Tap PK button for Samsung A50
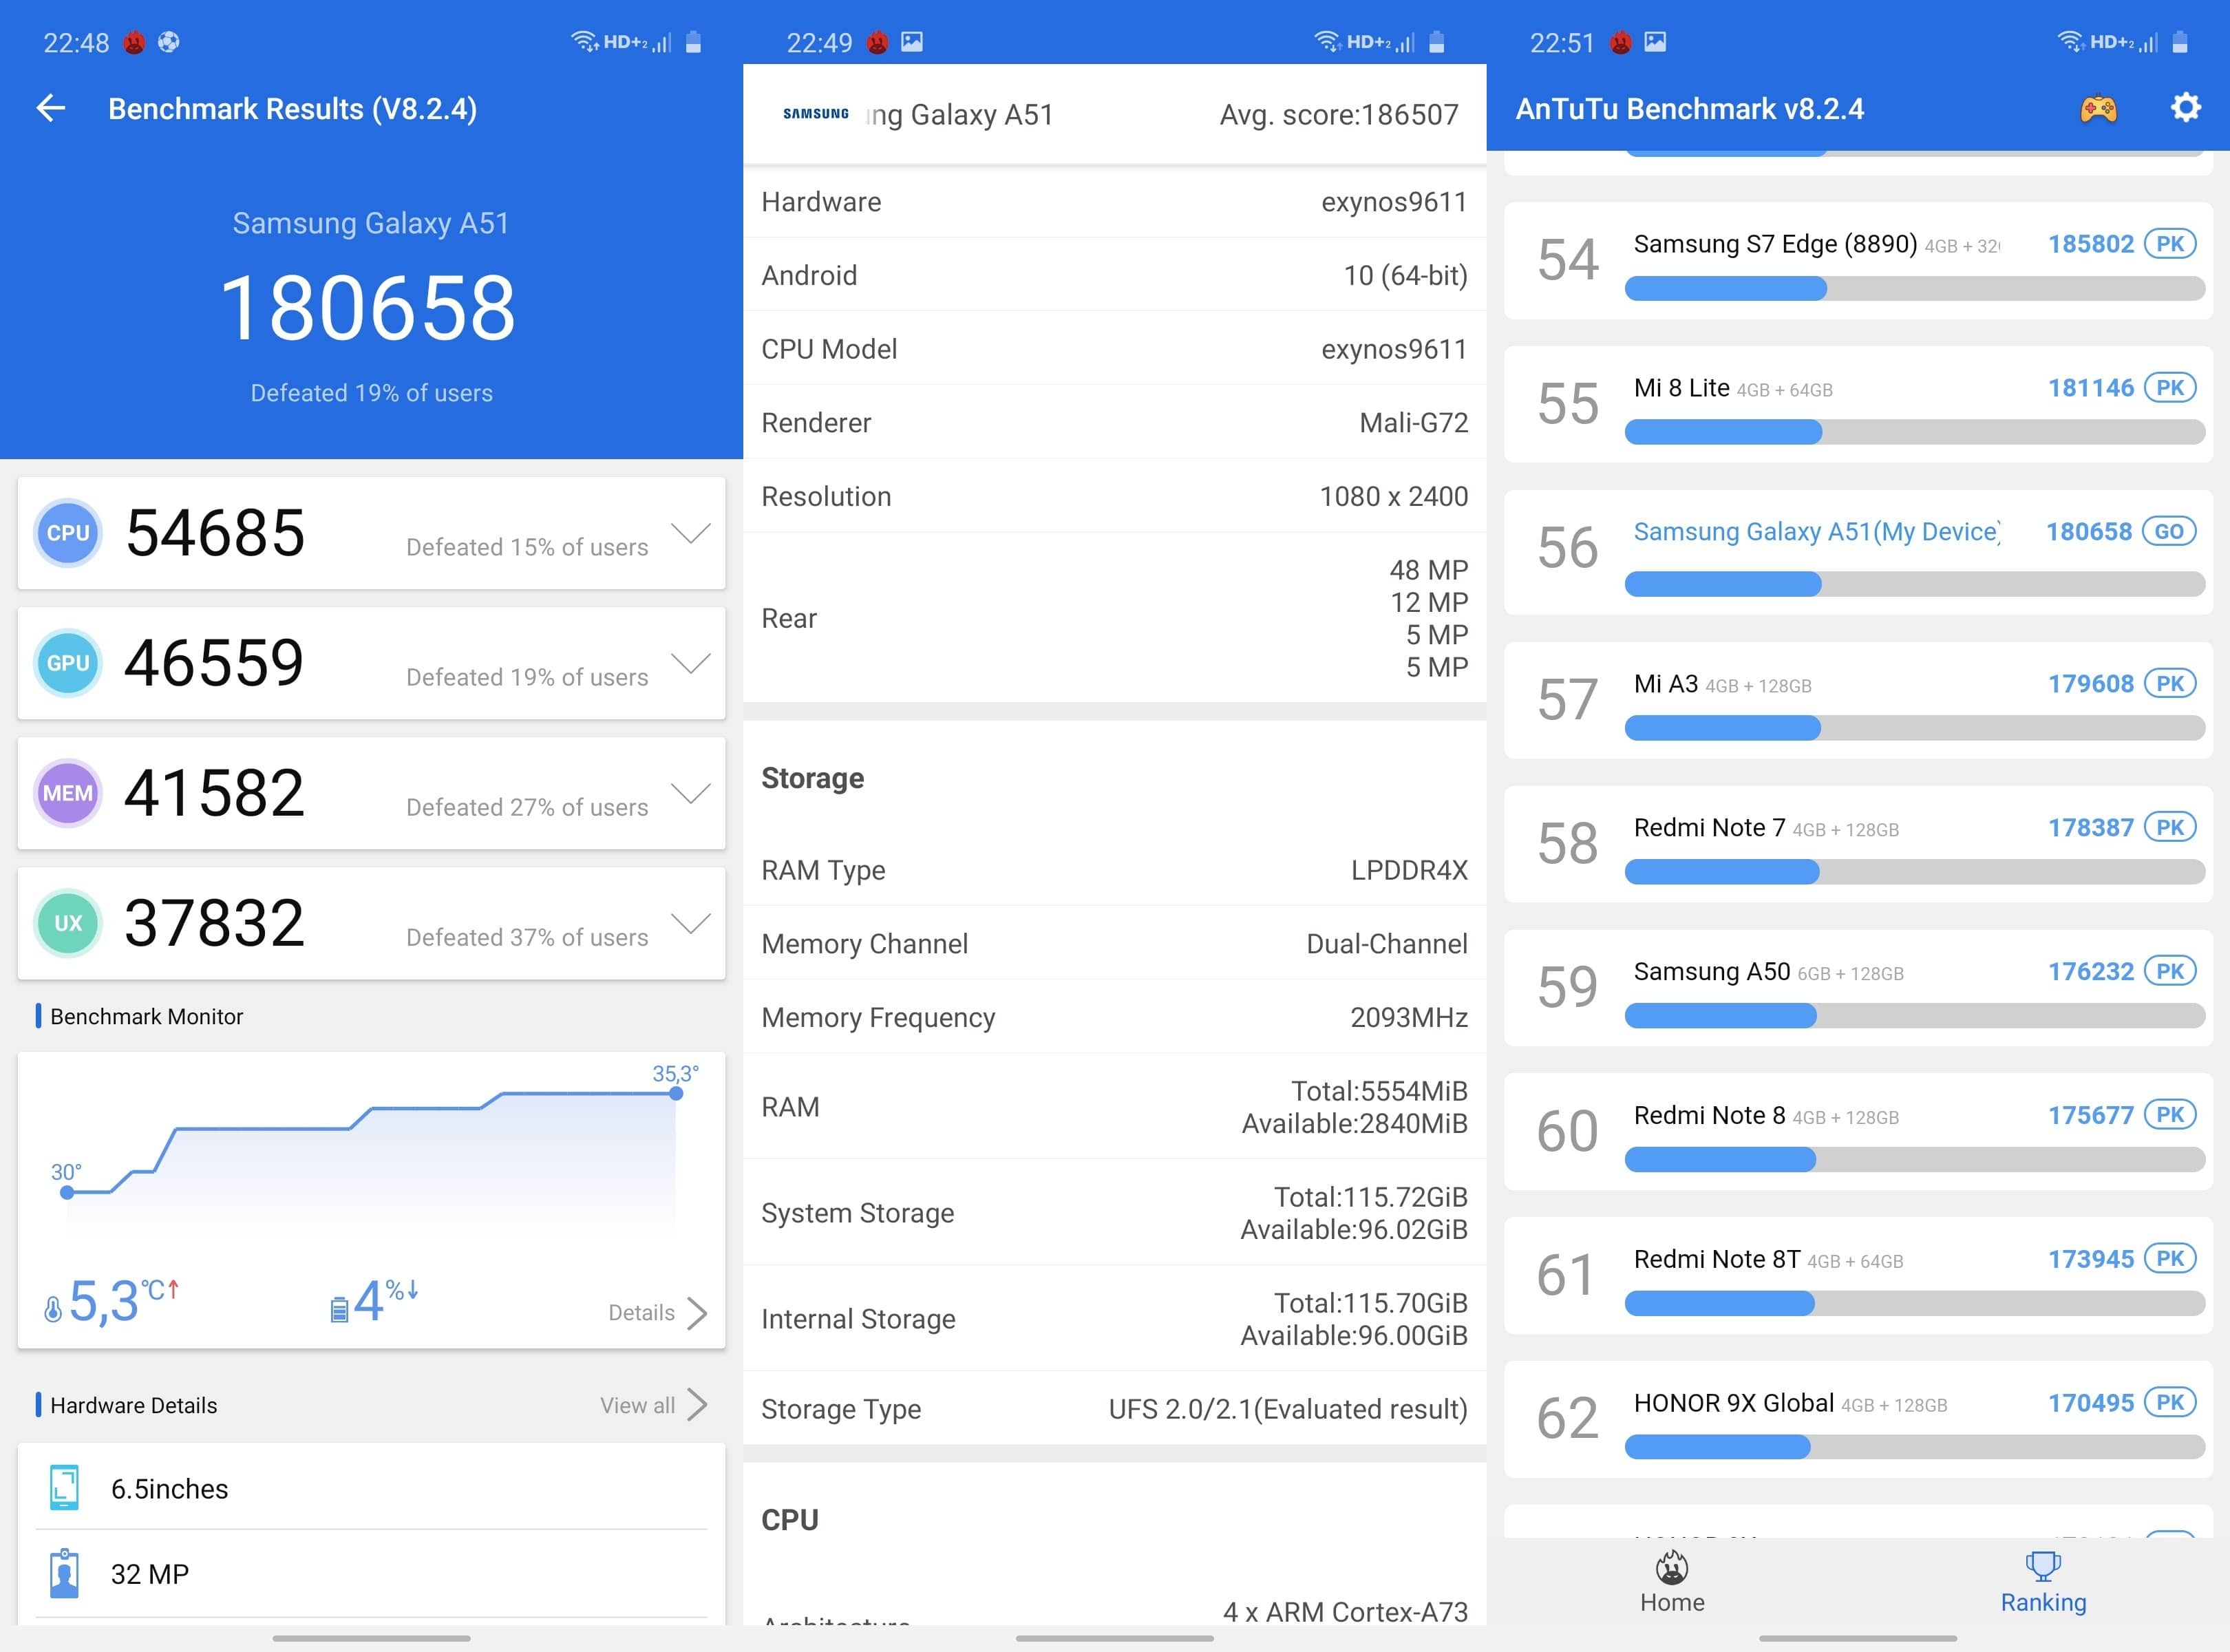 click(x=2170, y=971)
